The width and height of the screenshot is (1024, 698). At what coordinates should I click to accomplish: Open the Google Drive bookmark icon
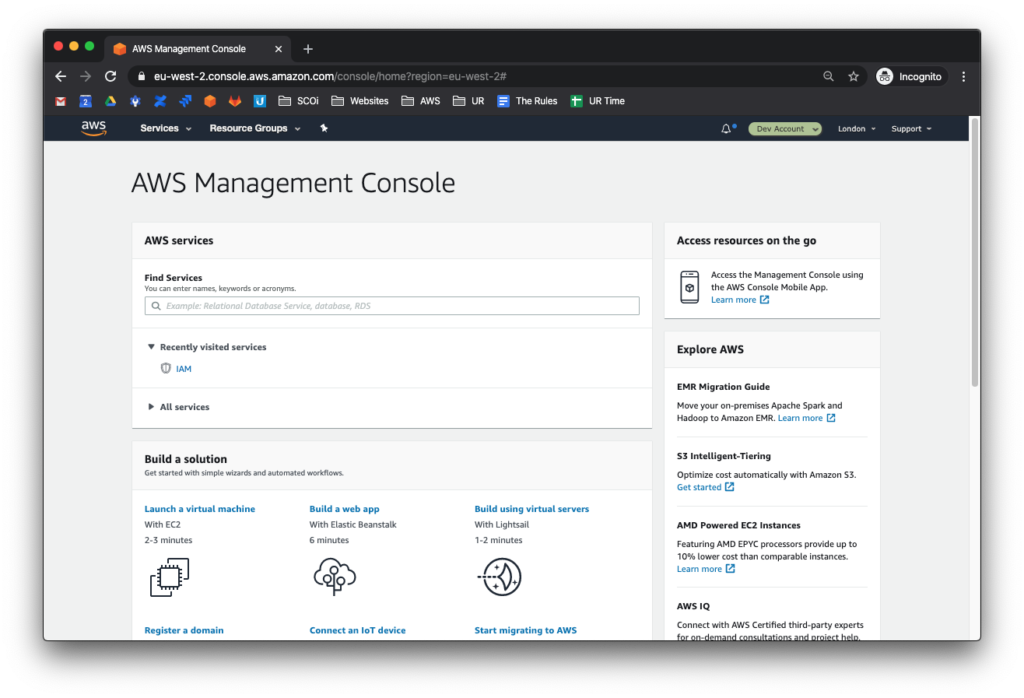click(x=110, y=101)
